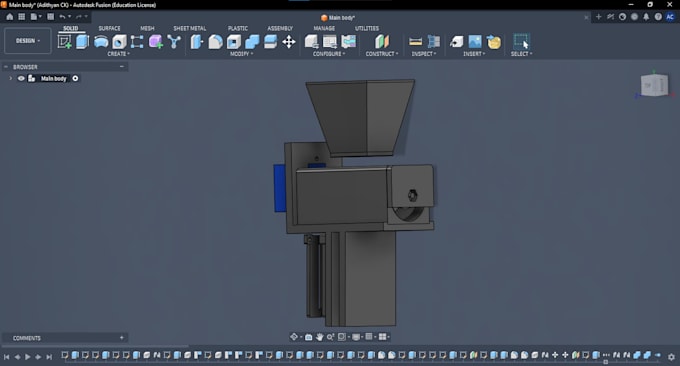This screenshot has height=366, width=680.
Task: Select the Rectangular Pattern tool
Action: [x=137, y=42]
